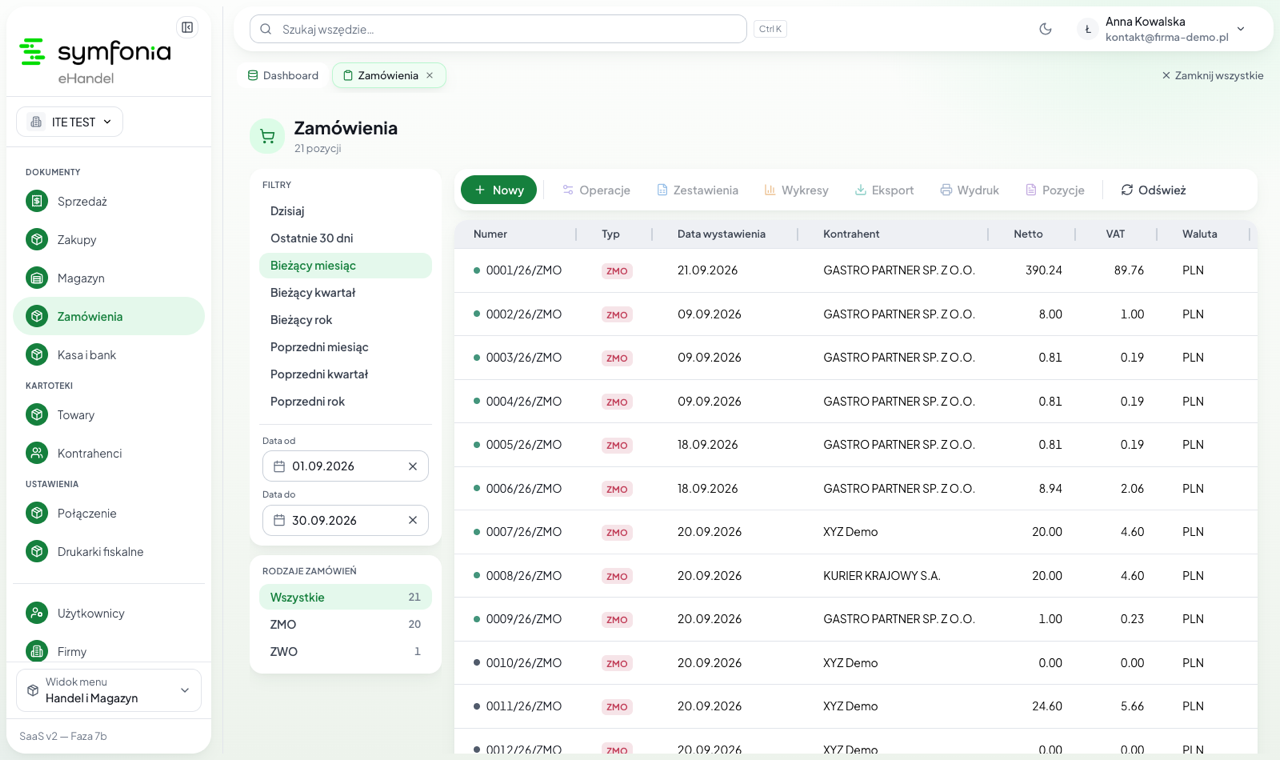Click the Ctrl K shortcut badge
This screenshot has height=760, width=1280.
770,29
